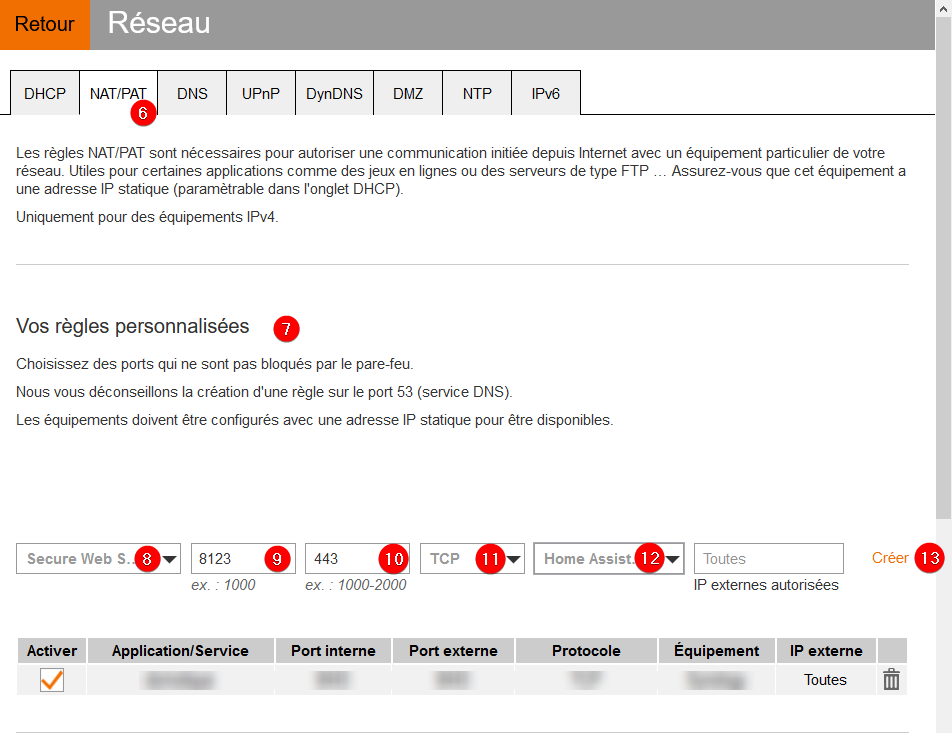952x733 pixels.
Task: Open the DHCP tab
Action: coord(45,94)
